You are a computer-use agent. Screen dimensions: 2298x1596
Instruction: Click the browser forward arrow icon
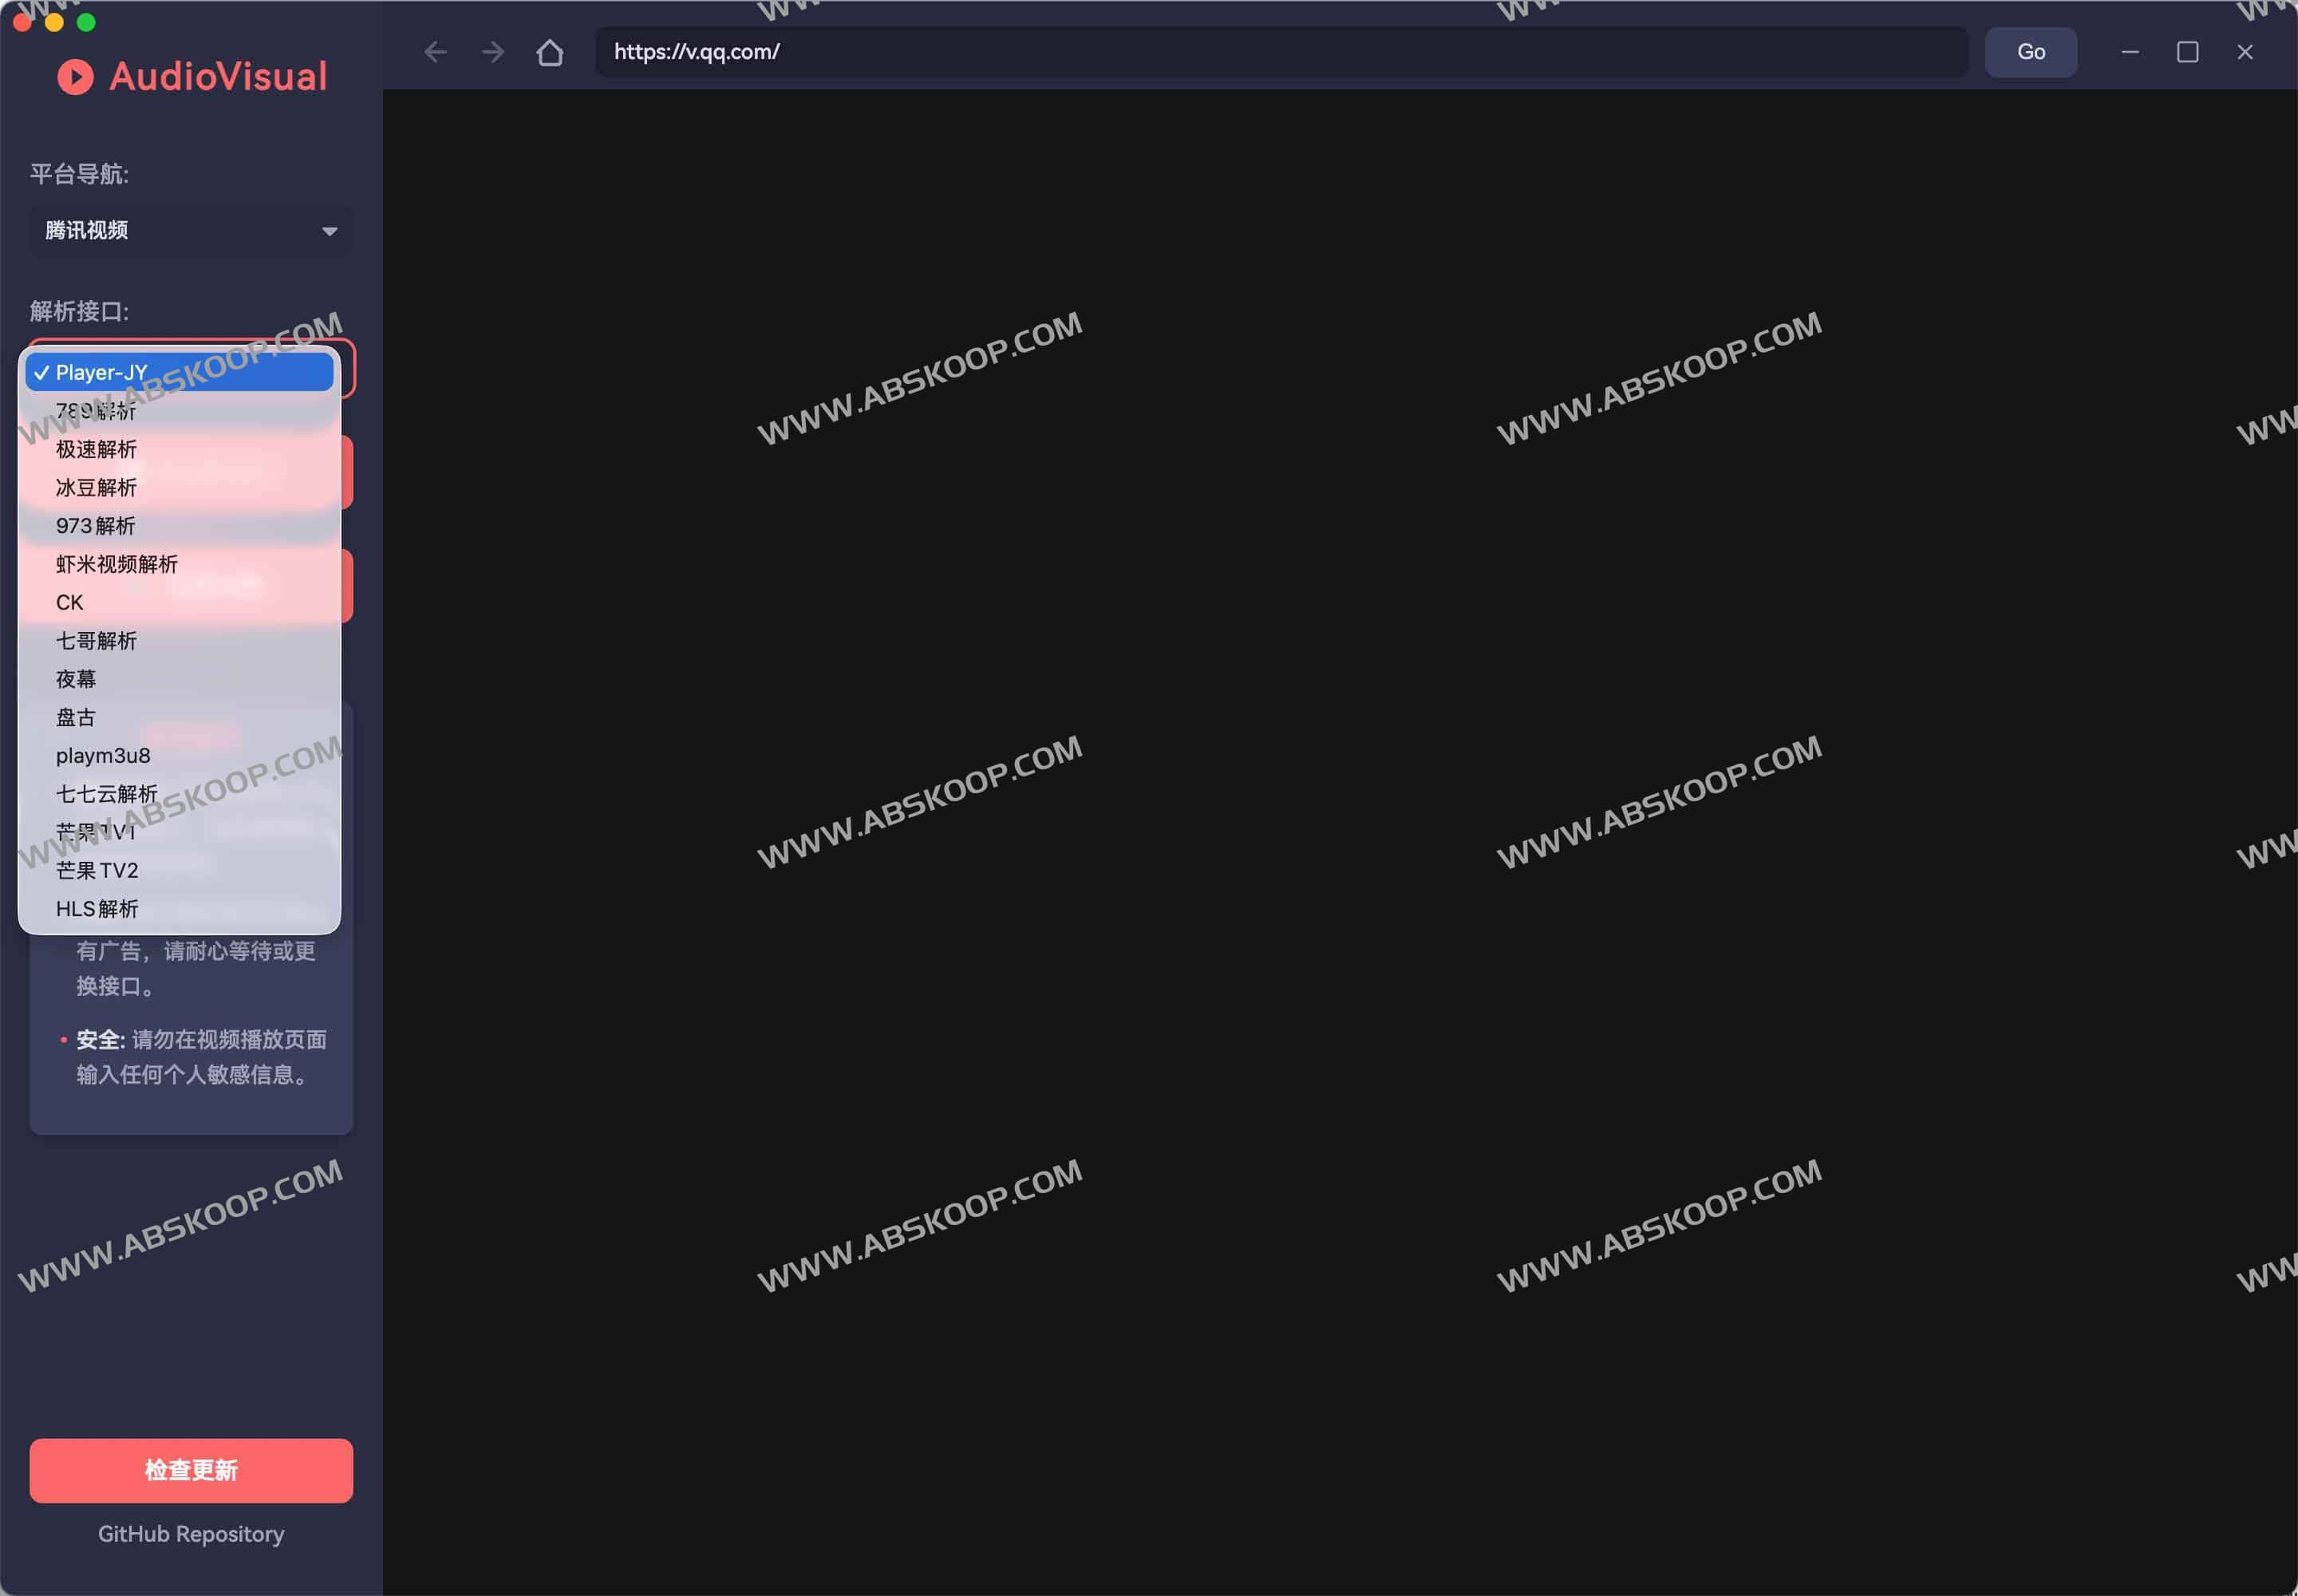pos(493,52)
